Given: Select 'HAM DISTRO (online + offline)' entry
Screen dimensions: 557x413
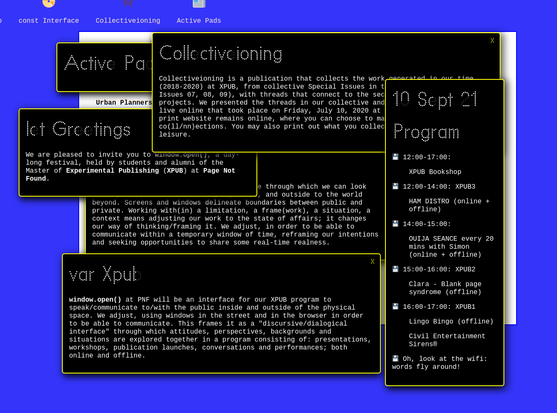Looking at the screenshot, I should point(449,205).
